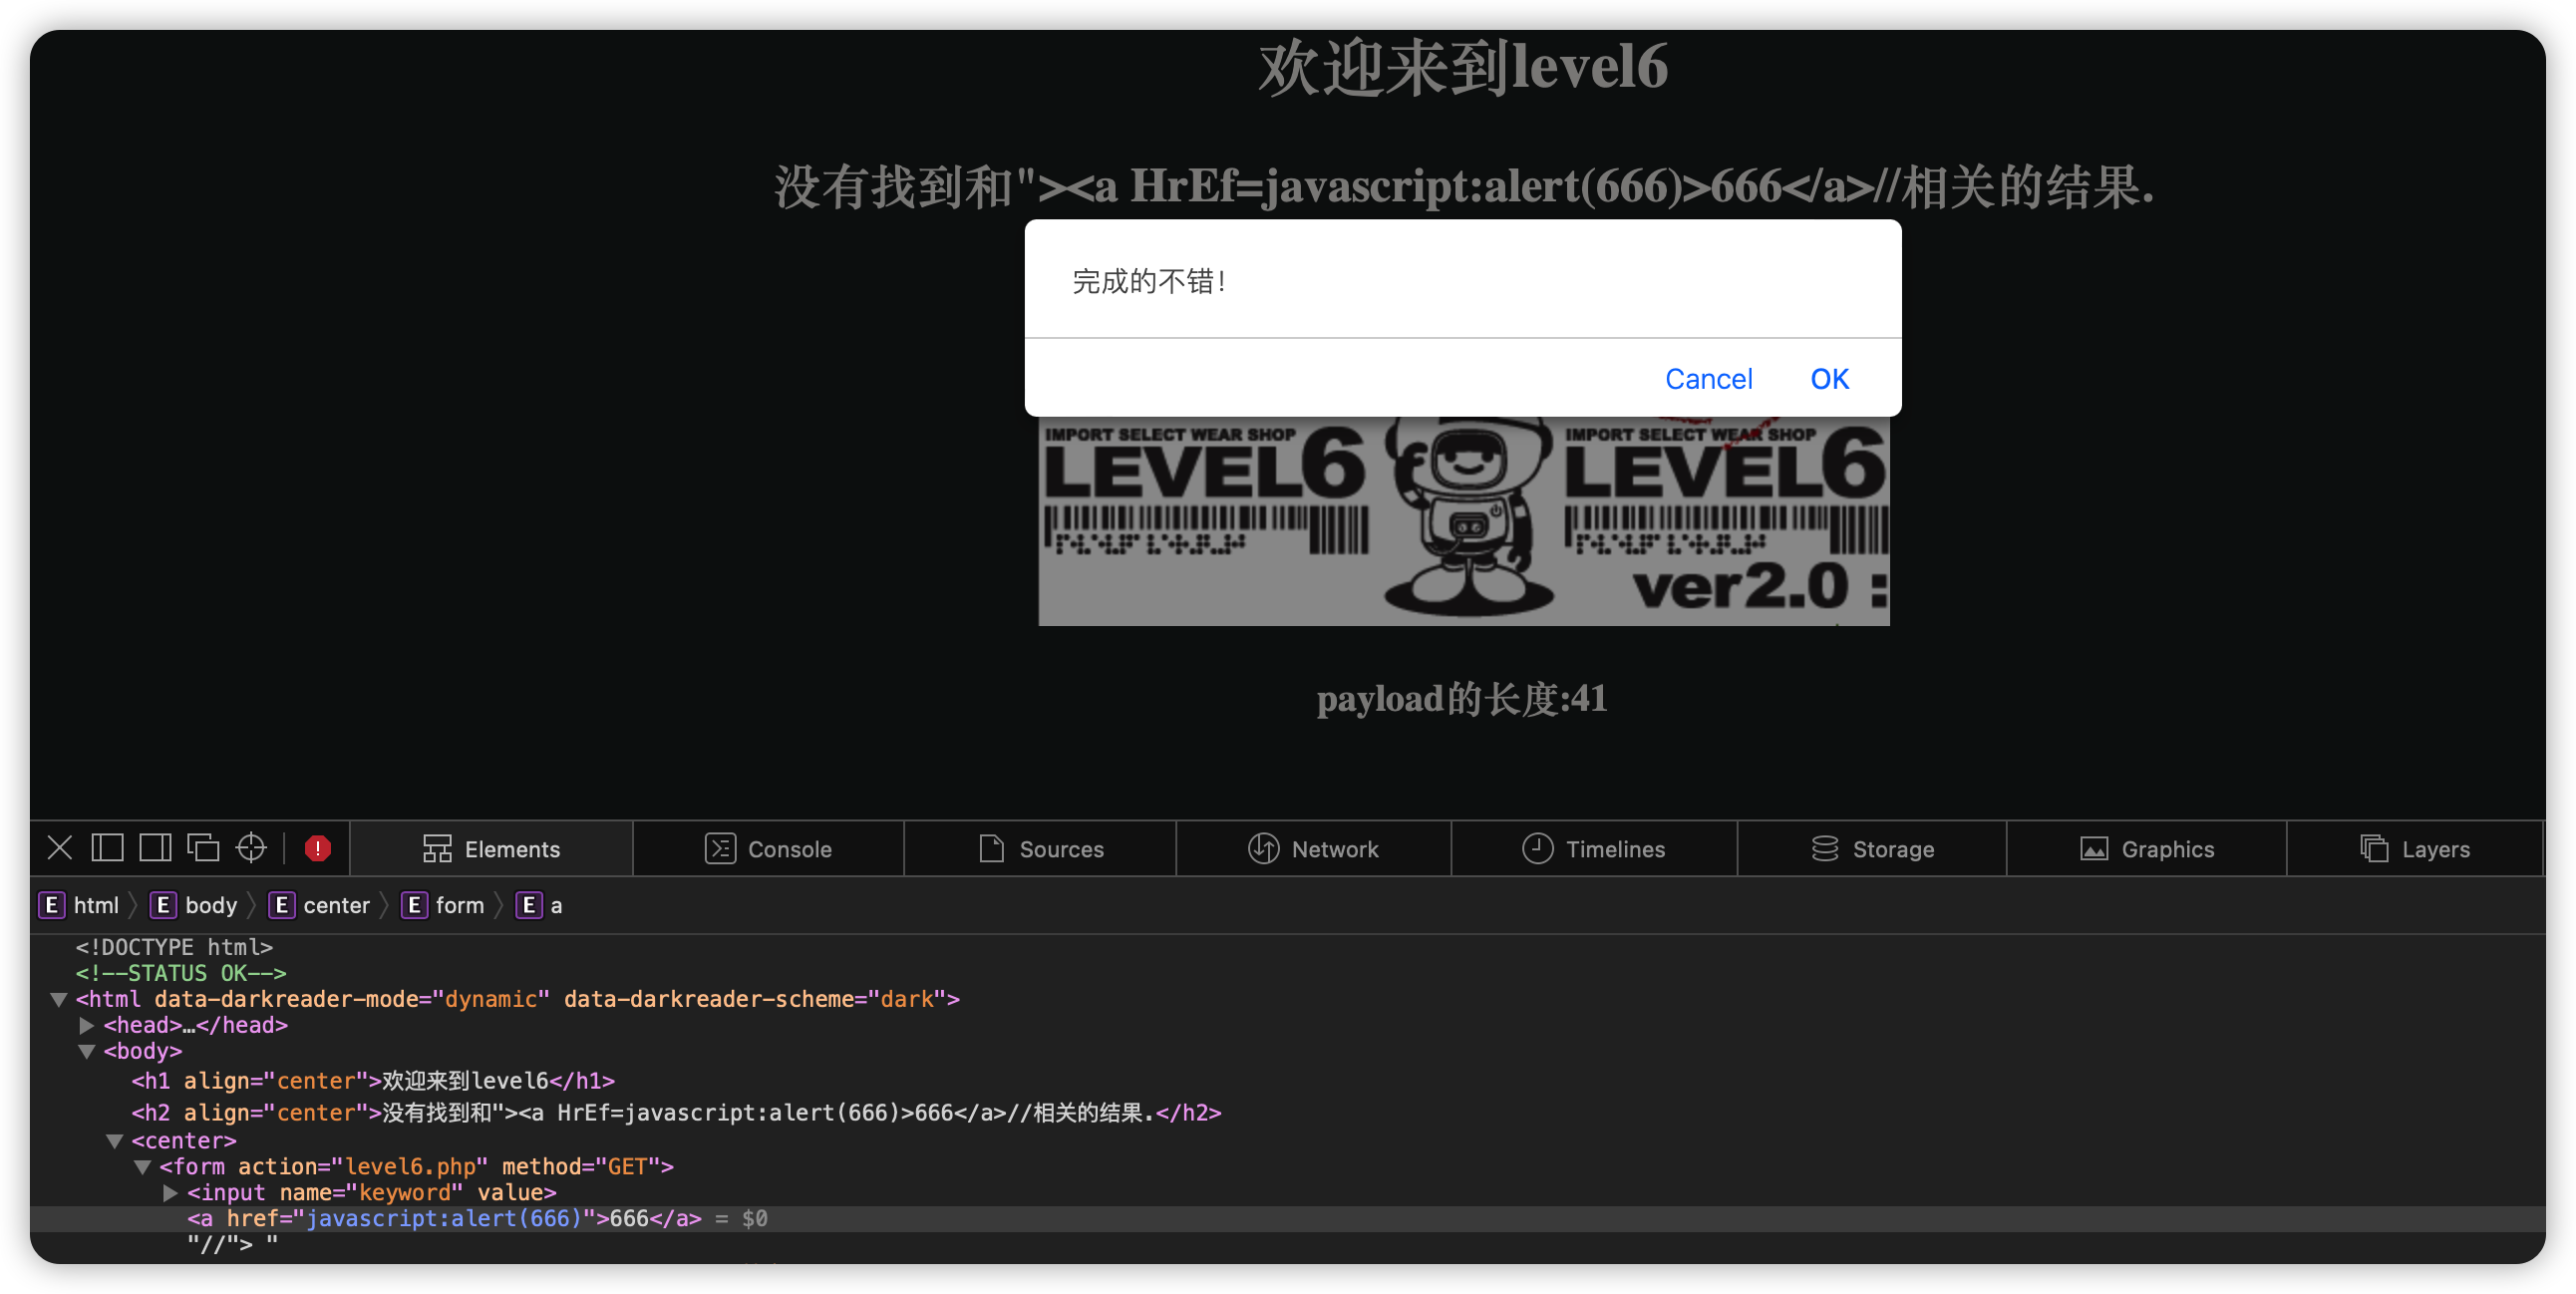Dock inspector to the left side
Image resolution: width=2576 pixels, height=1294 pixels.
tap(107, 848)
